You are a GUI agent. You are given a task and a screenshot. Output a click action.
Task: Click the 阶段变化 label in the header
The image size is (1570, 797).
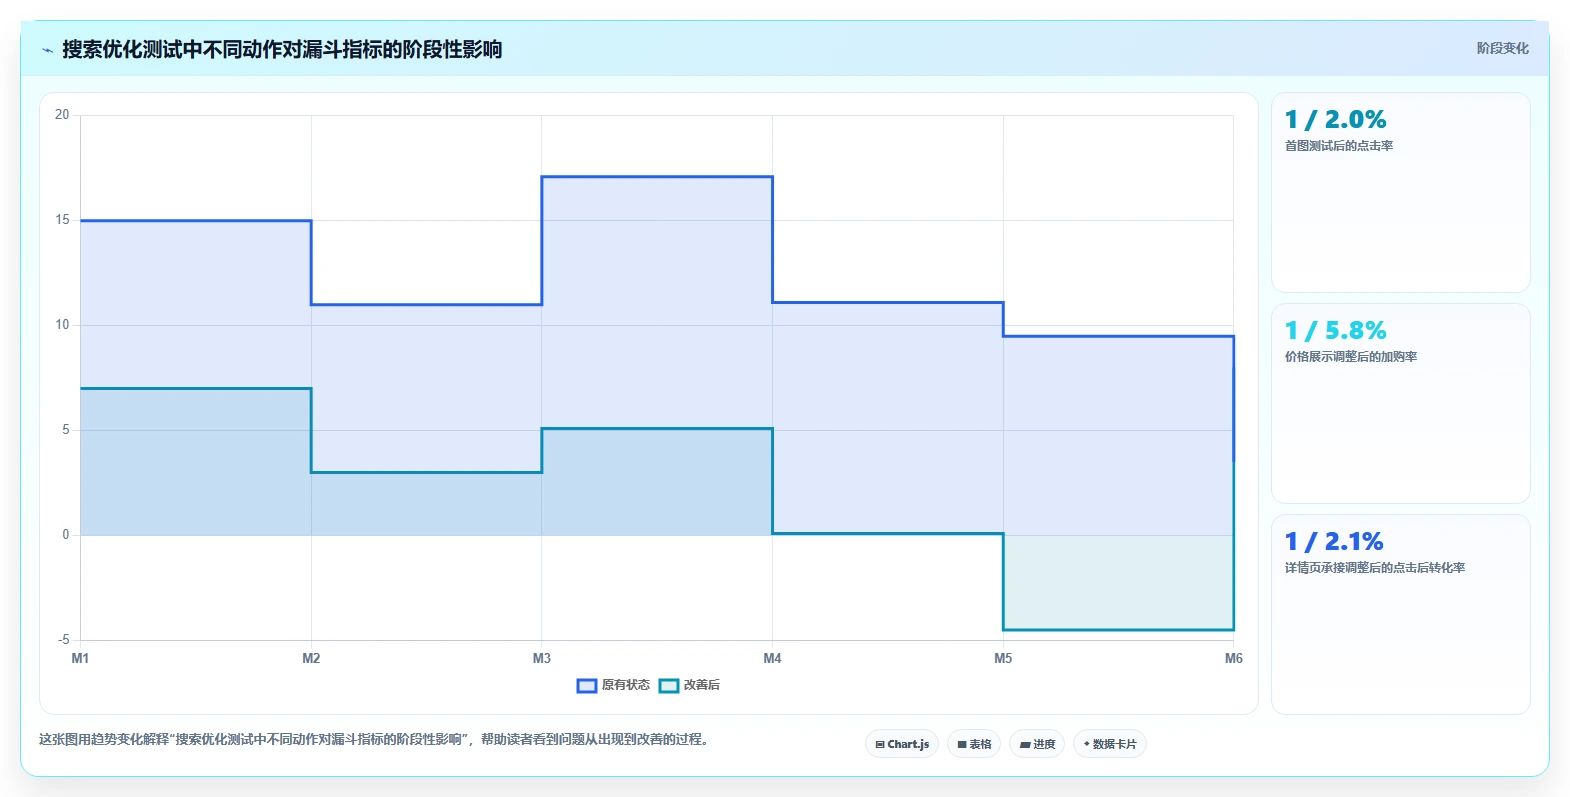(1502, 48)
